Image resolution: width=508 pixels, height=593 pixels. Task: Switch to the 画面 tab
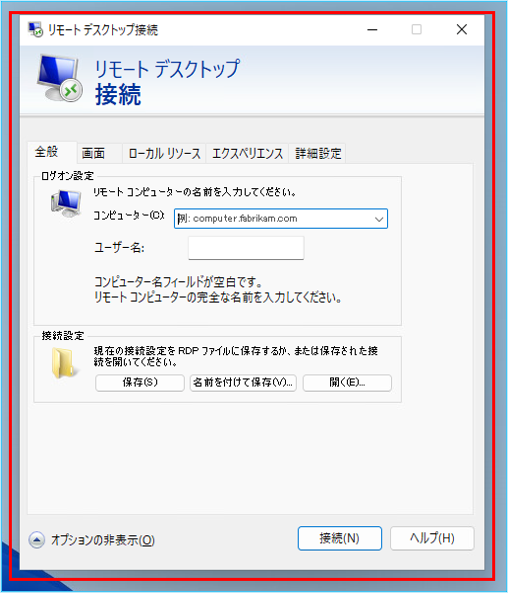[93, 154]
